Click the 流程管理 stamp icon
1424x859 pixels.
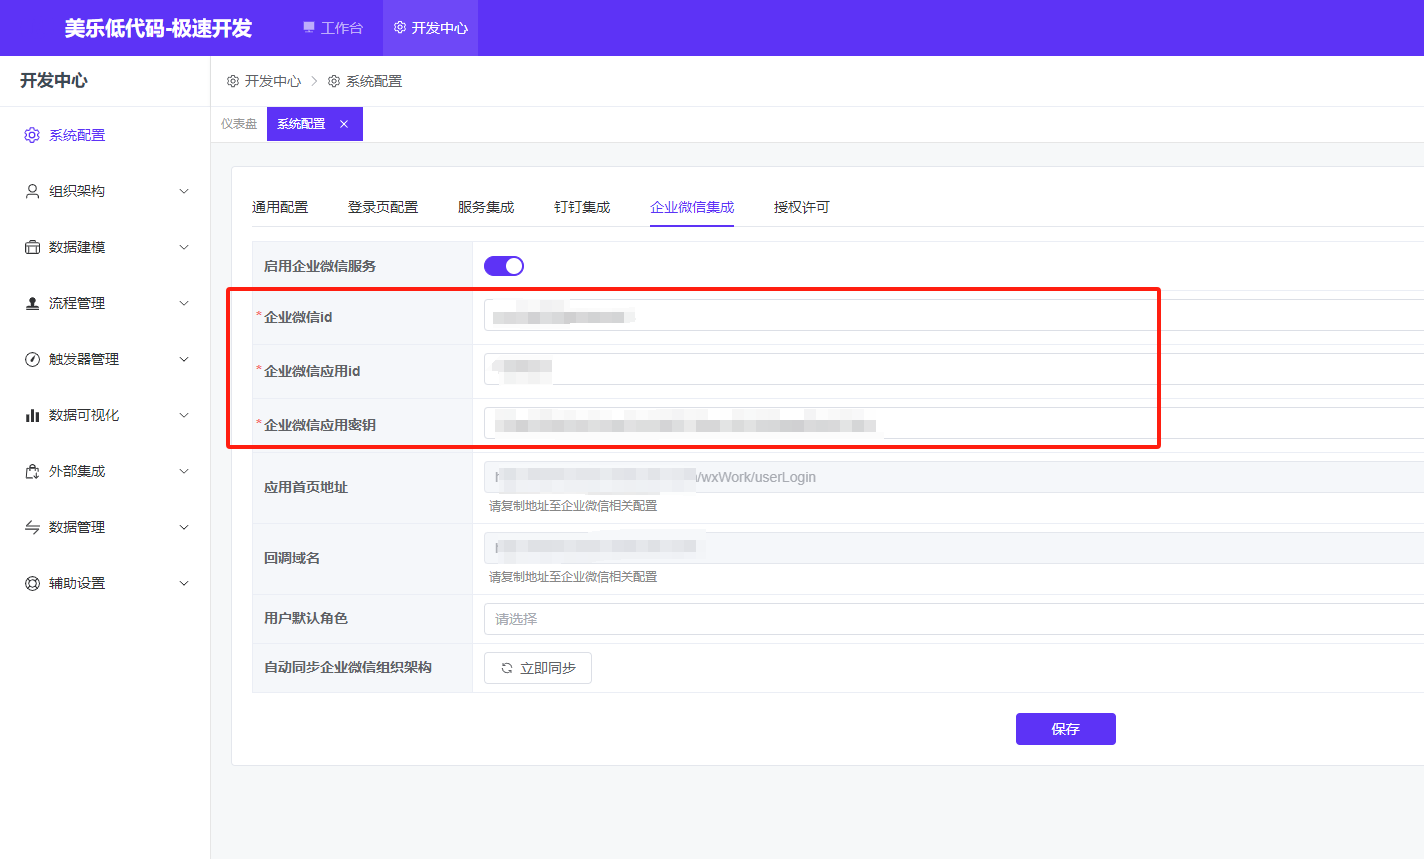coord(32,303)
